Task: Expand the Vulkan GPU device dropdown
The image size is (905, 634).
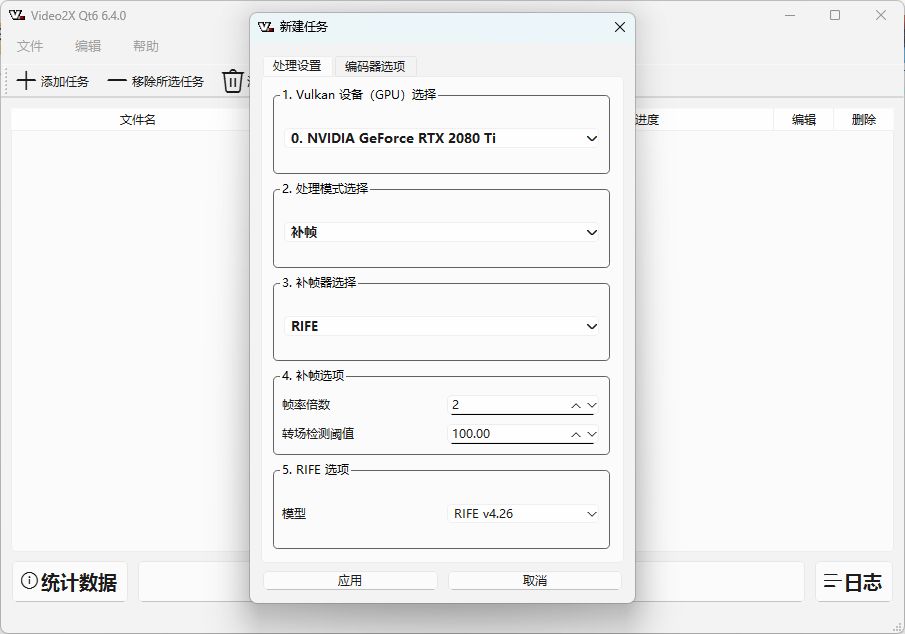Action: point(441,139)
